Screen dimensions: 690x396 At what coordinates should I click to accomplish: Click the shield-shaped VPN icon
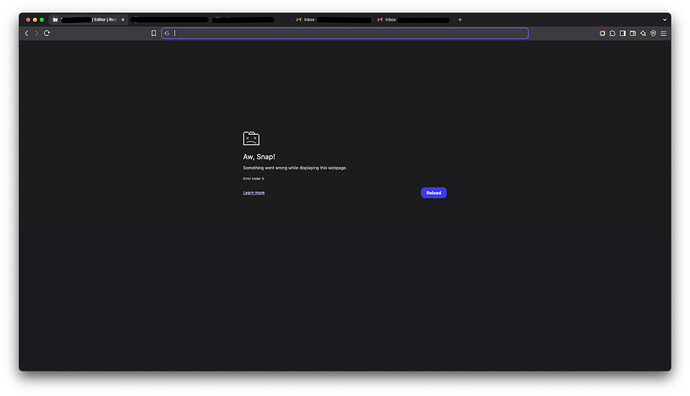653,33
